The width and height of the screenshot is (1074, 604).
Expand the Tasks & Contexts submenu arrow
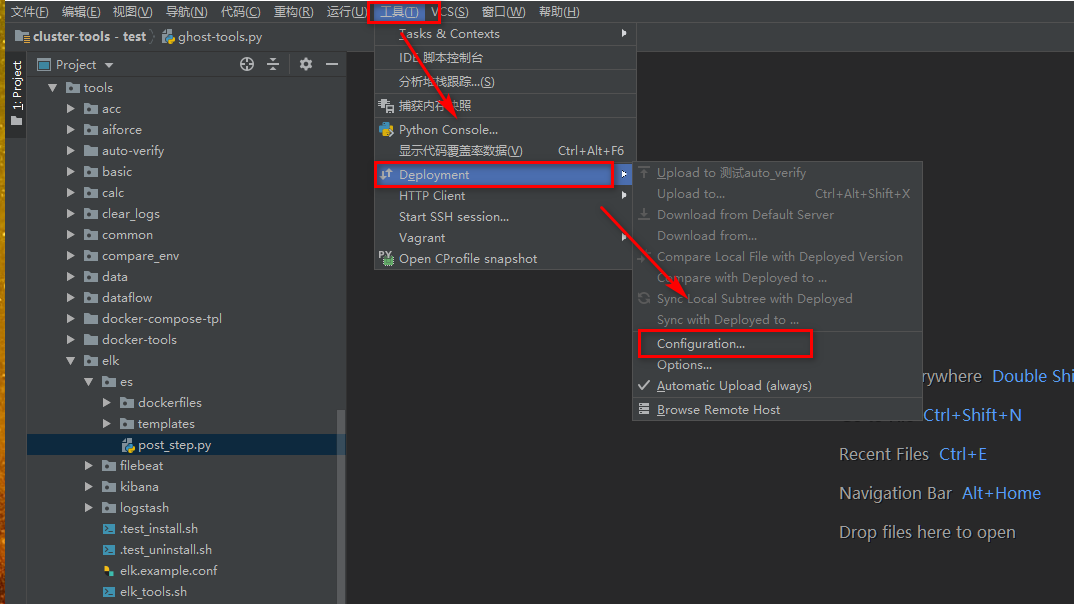tap(623, 34)
